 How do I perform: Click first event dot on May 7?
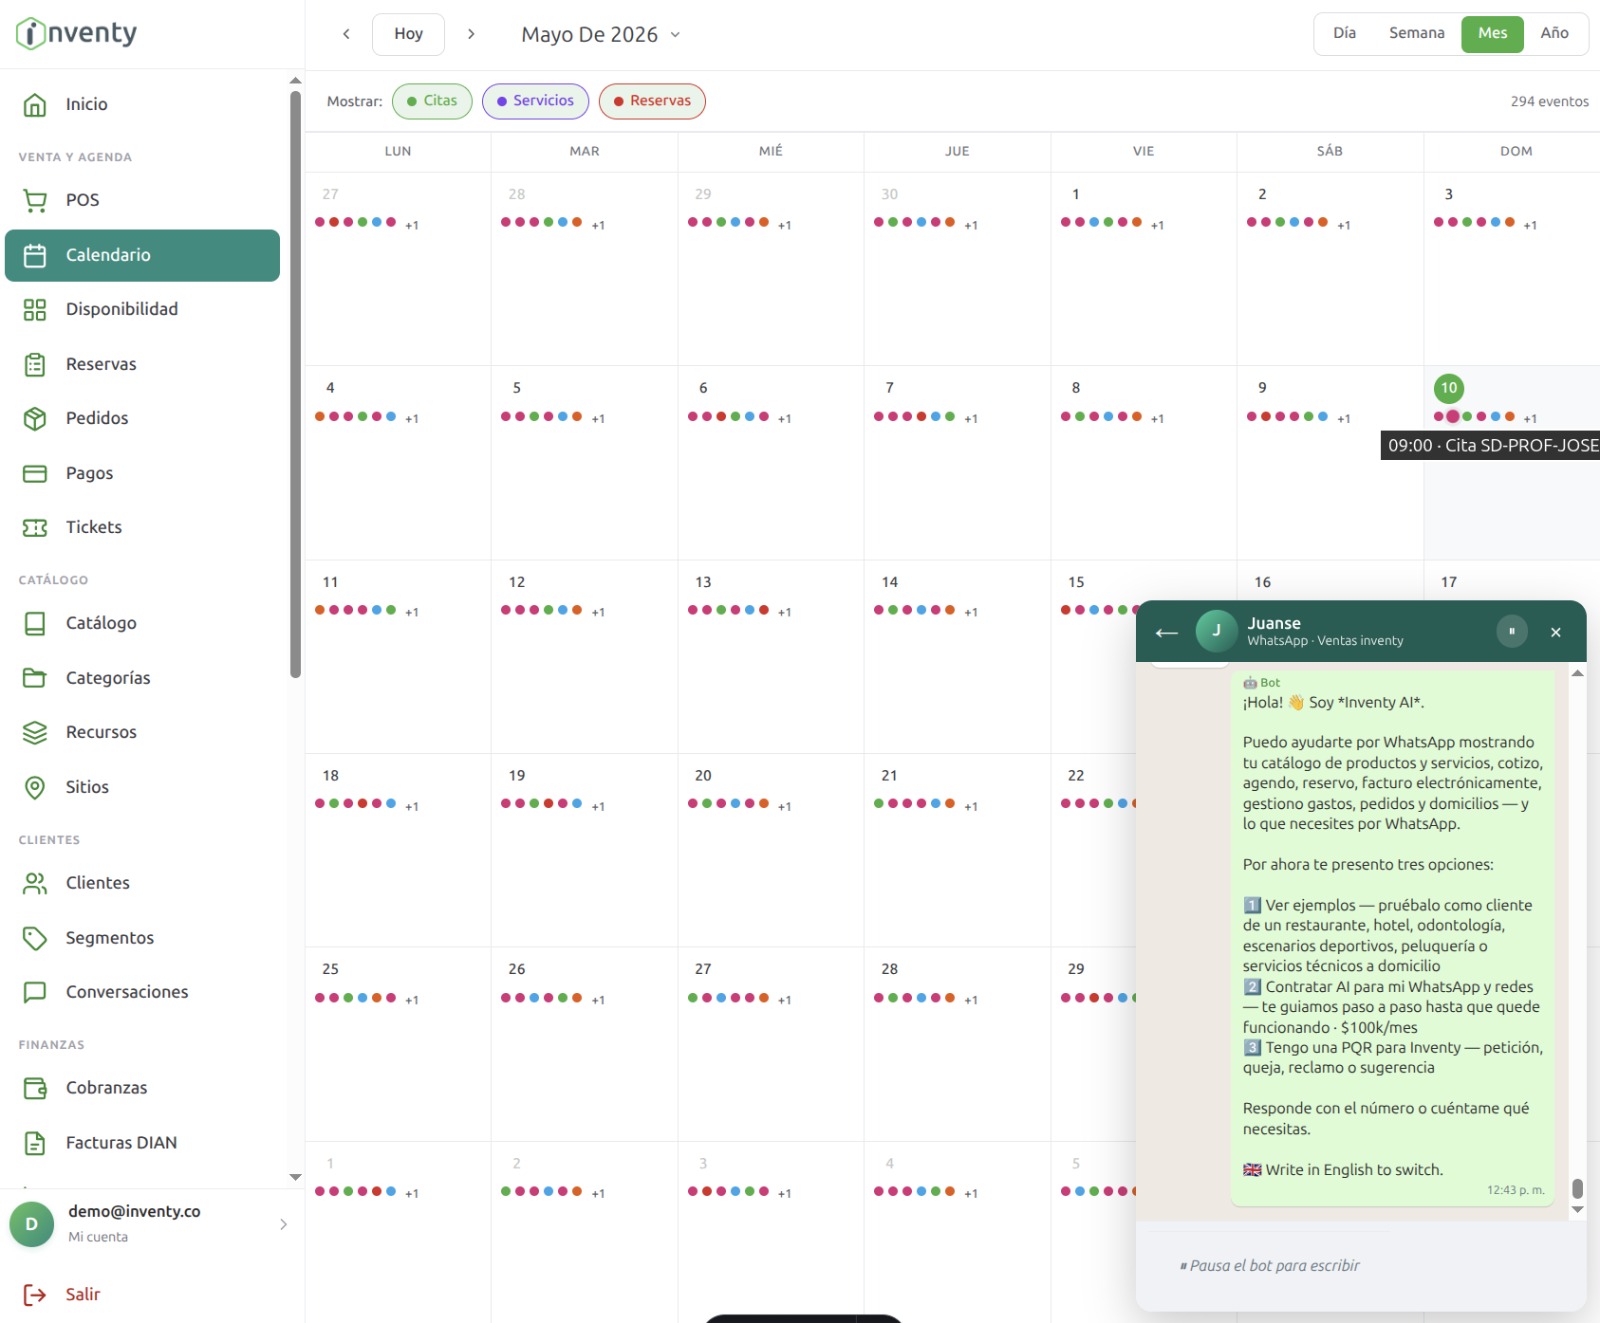[879, 417]
